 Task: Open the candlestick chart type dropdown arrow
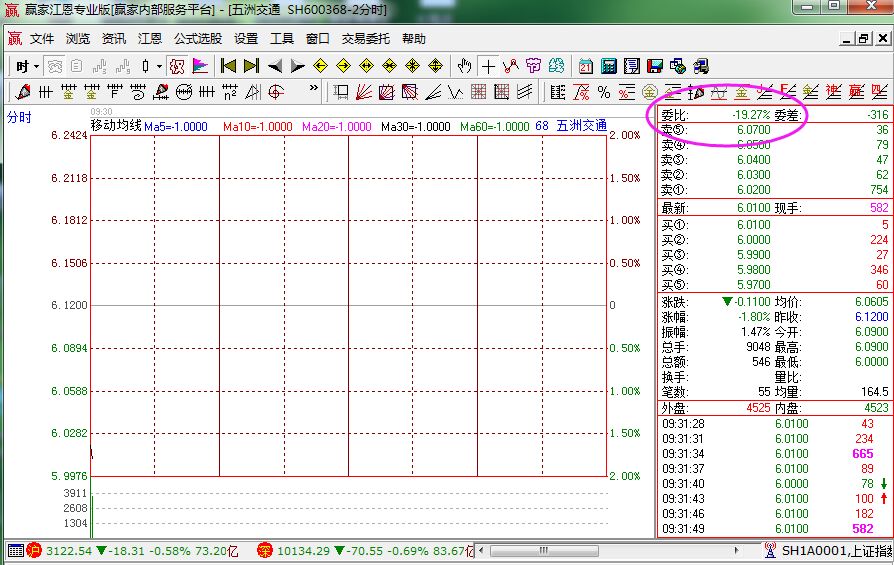click(159, 66)
